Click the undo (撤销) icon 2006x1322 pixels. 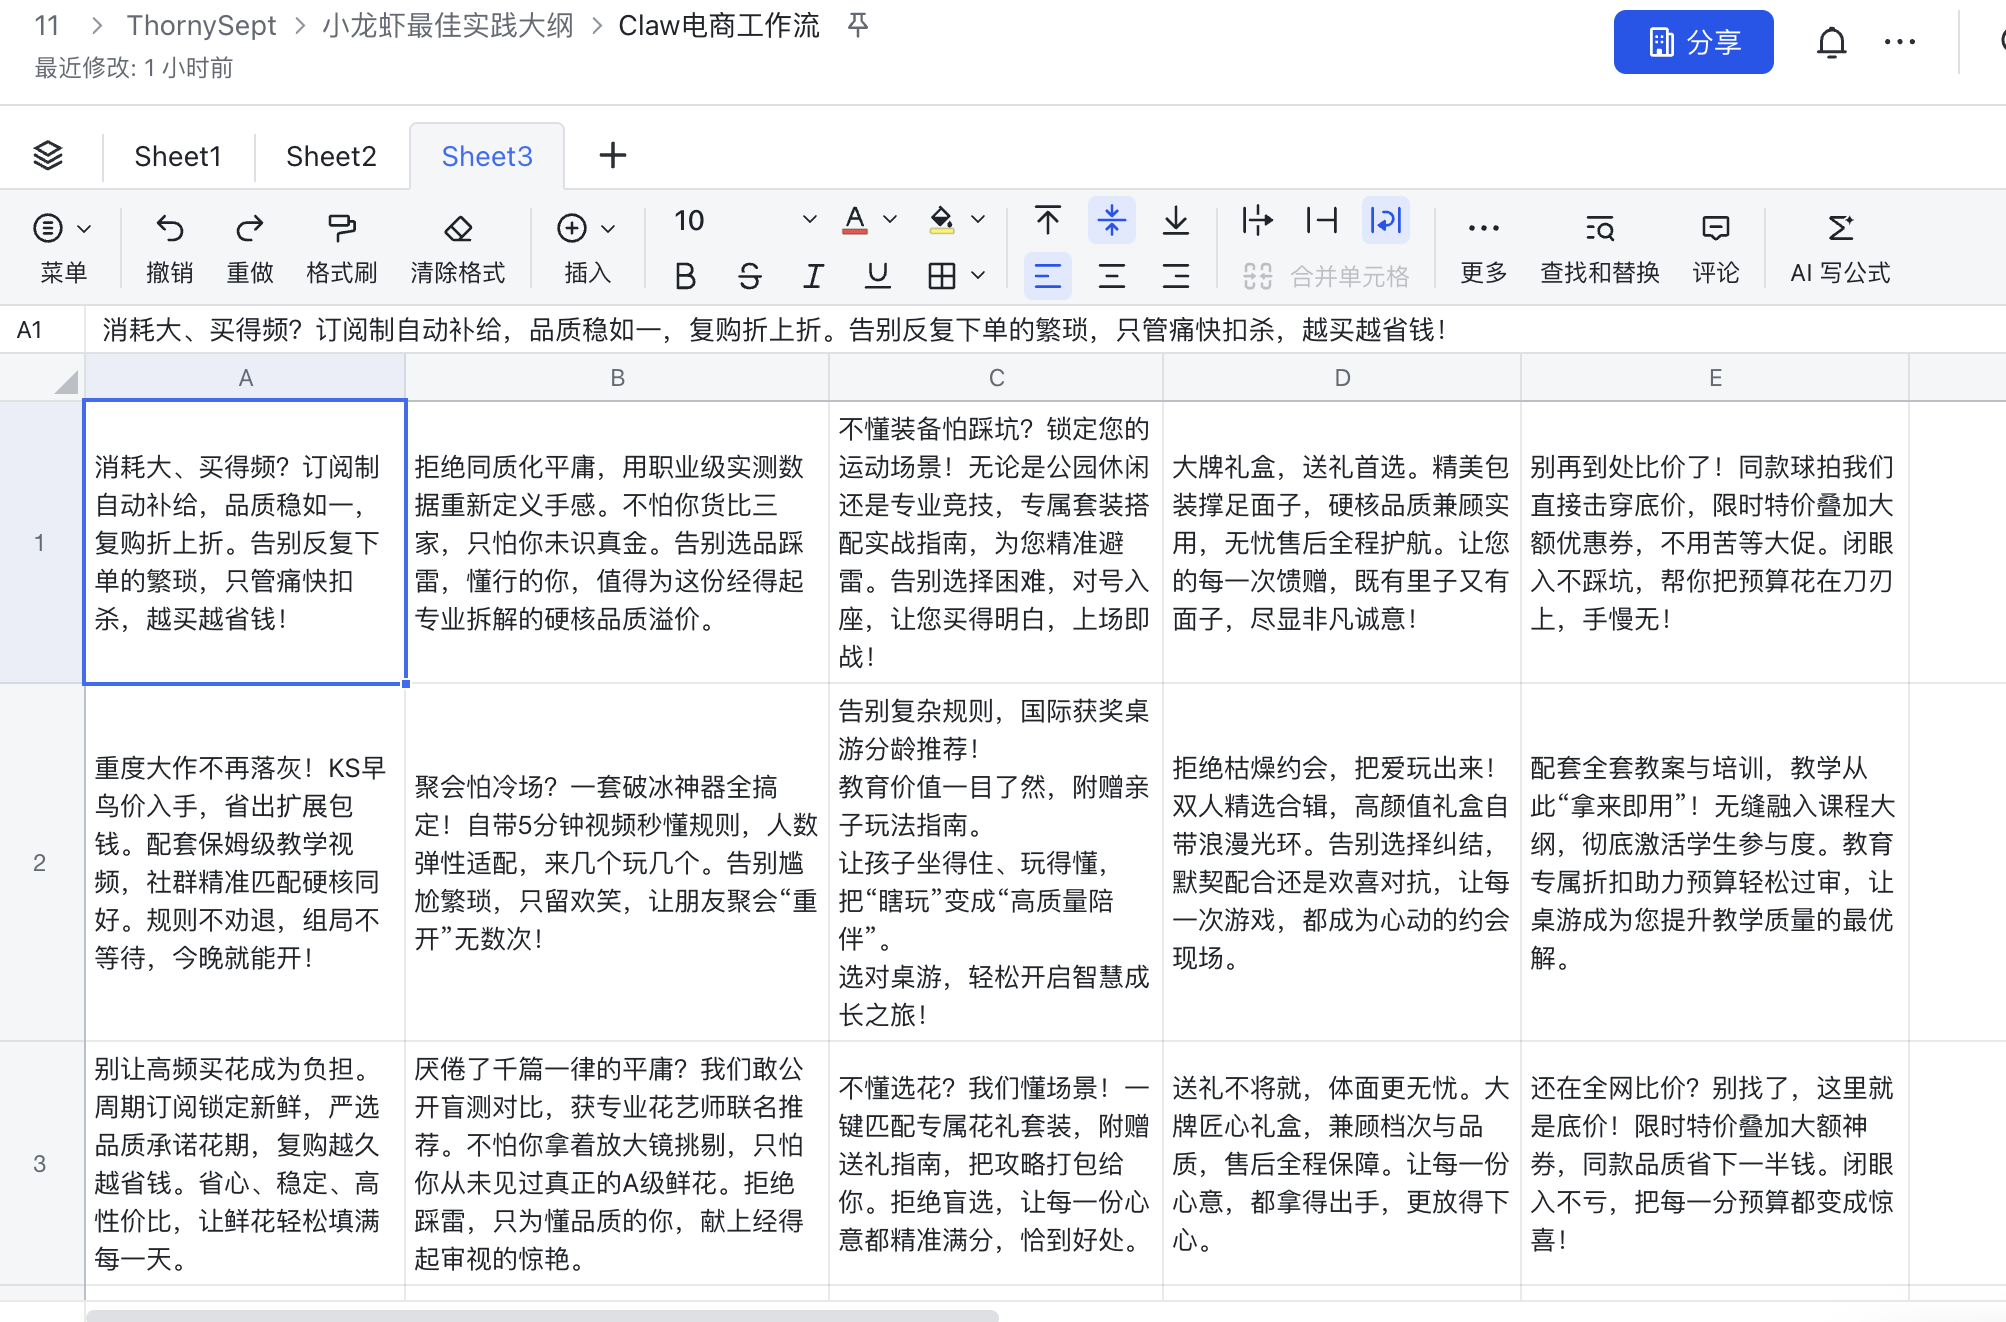click(x=169, y=229)
